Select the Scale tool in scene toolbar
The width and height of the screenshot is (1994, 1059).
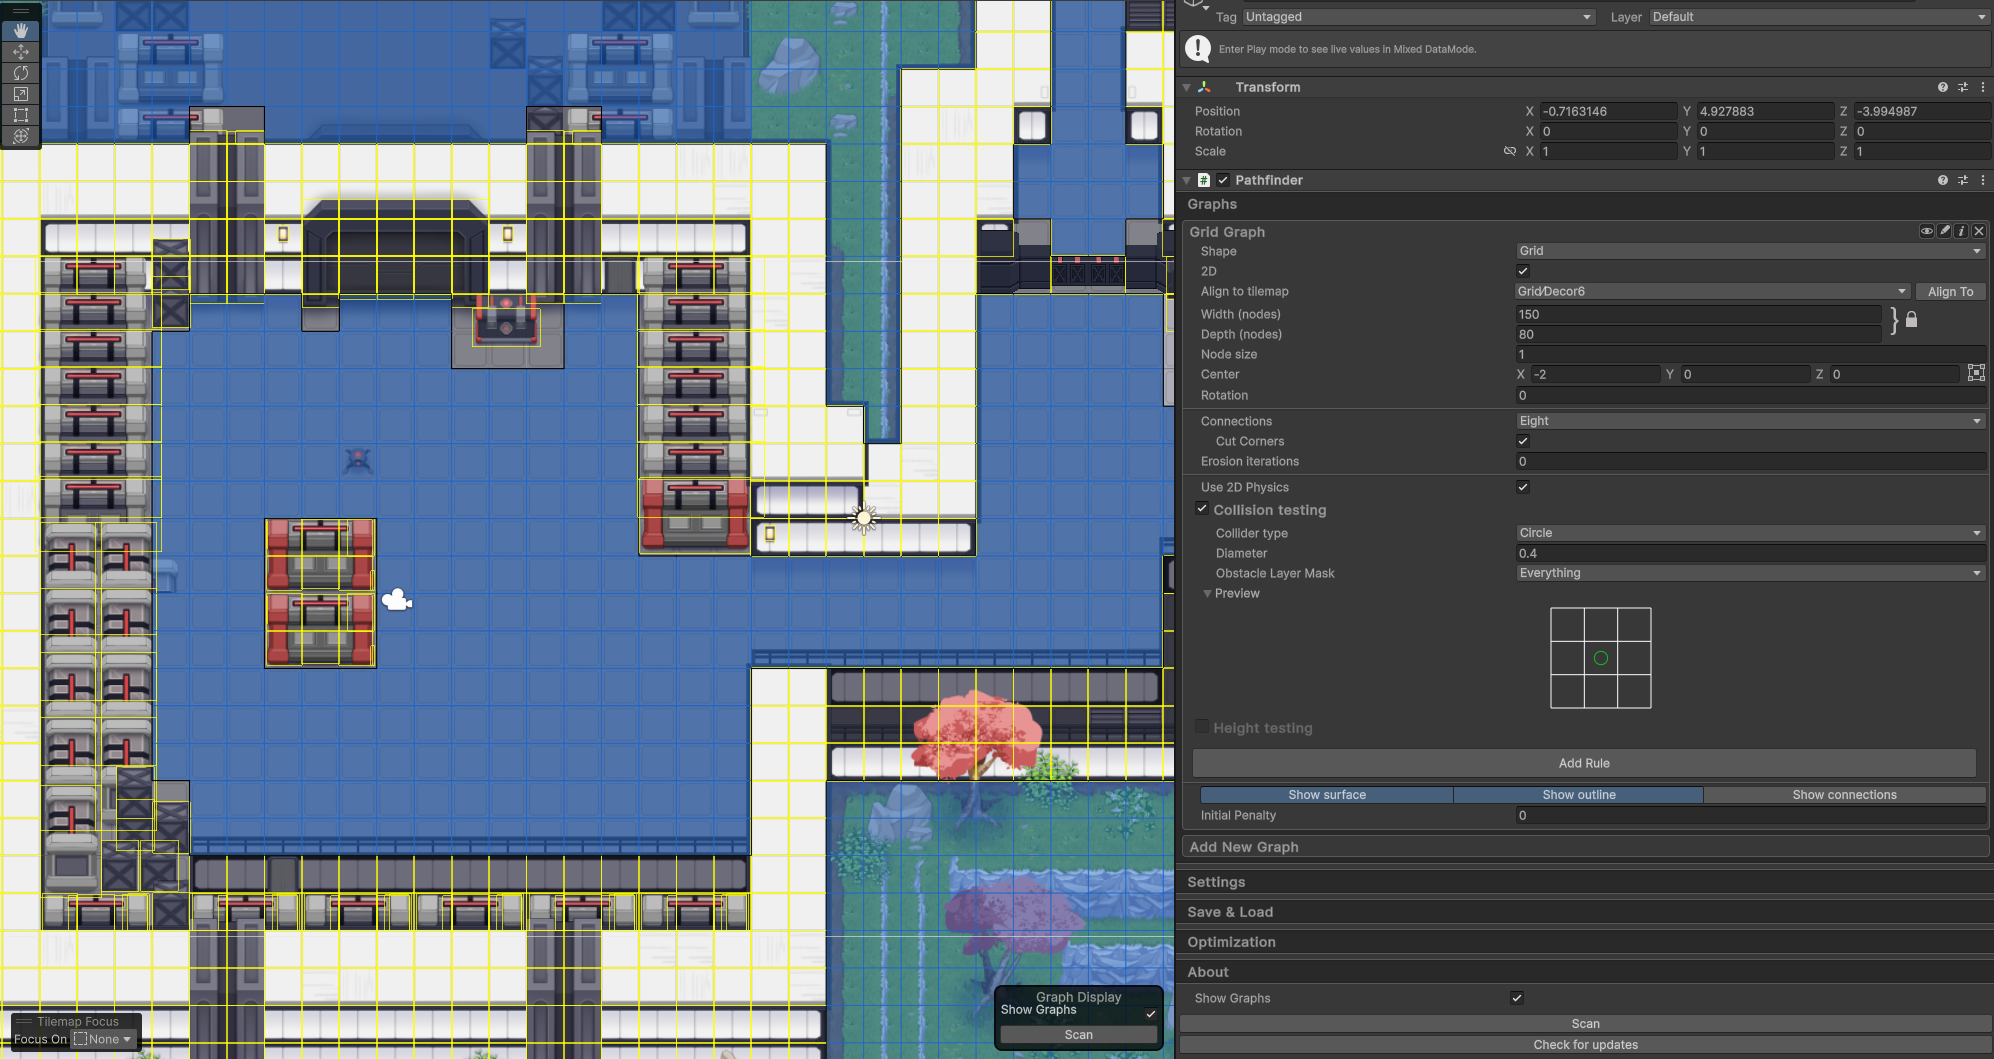click(x=21, y=94)
